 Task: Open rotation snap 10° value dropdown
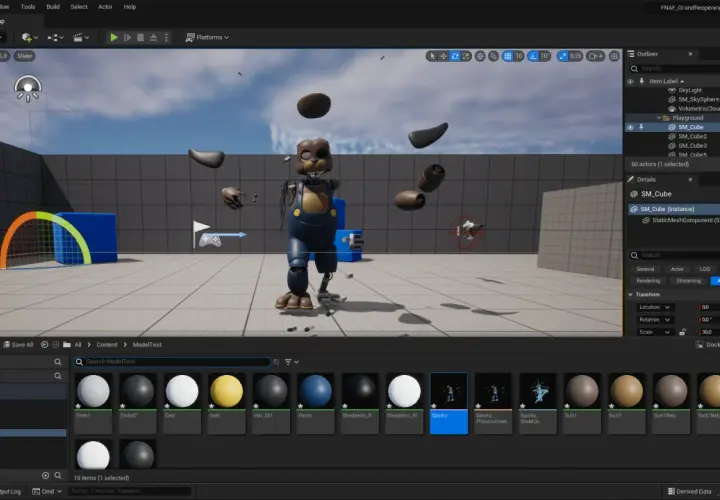[545, 56]
